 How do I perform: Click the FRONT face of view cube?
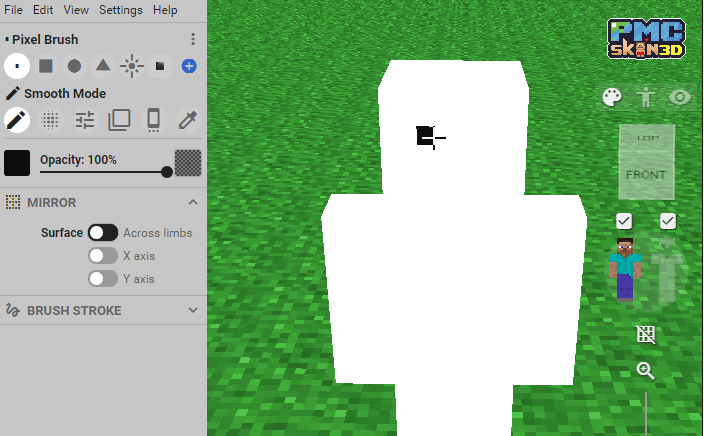pos(646,175)
